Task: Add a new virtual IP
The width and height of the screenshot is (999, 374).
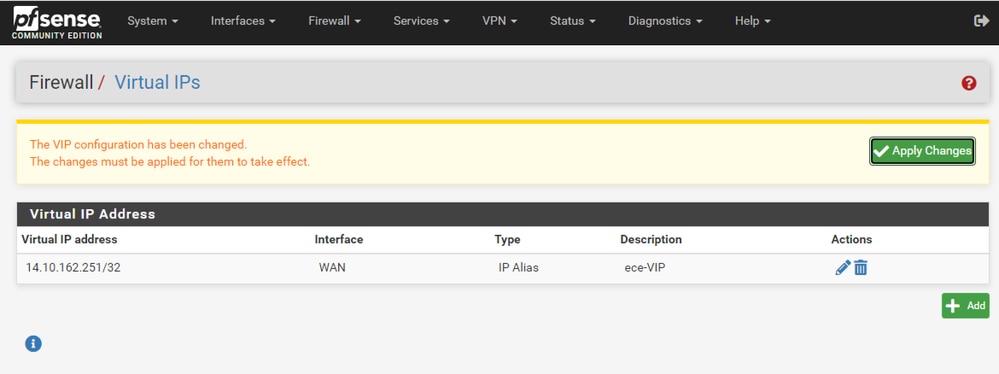Action: tap(965, 306)
